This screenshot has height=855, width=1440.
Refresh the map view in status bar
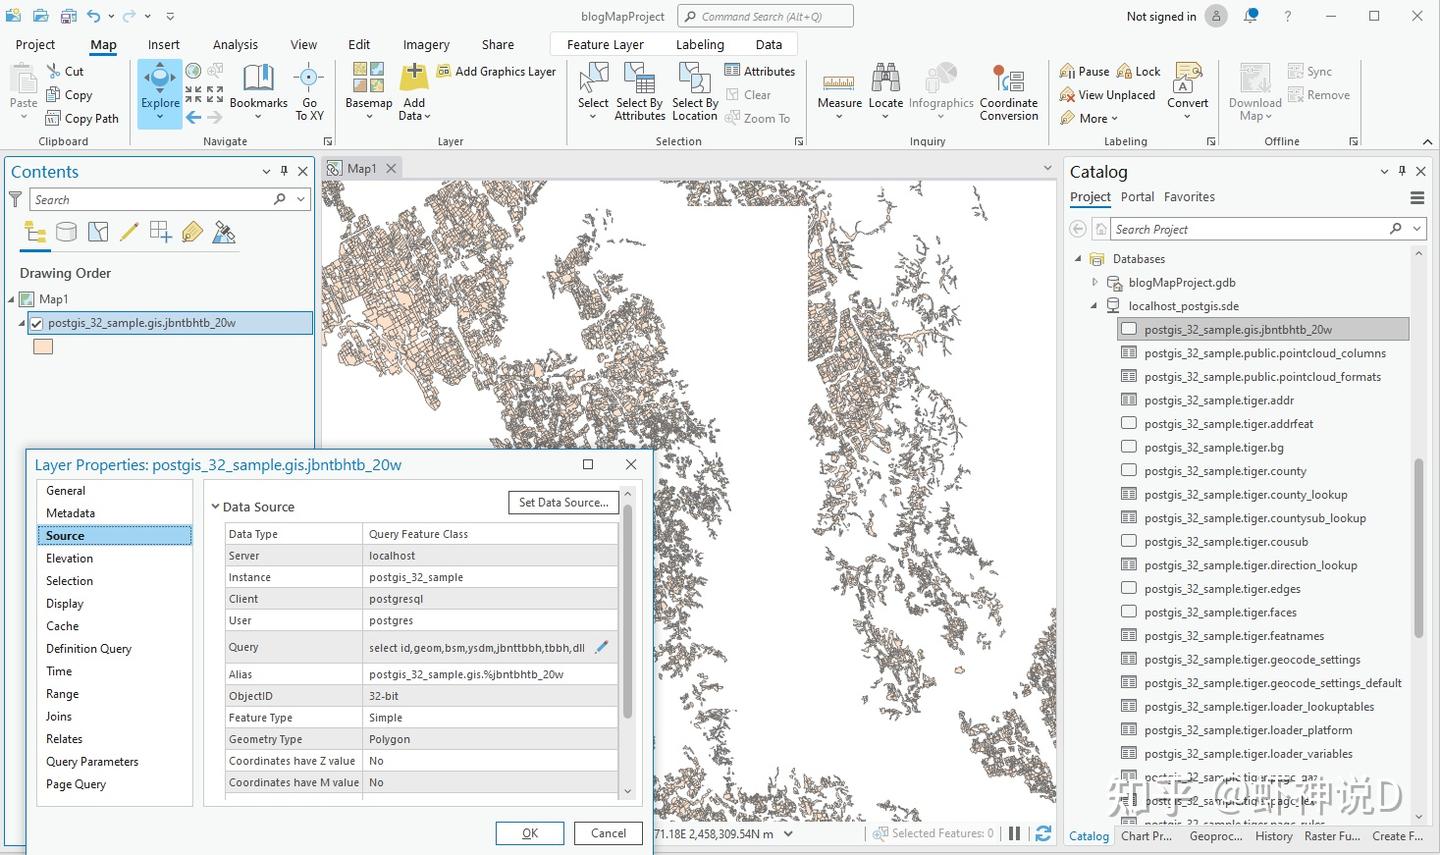(1043, 833)
